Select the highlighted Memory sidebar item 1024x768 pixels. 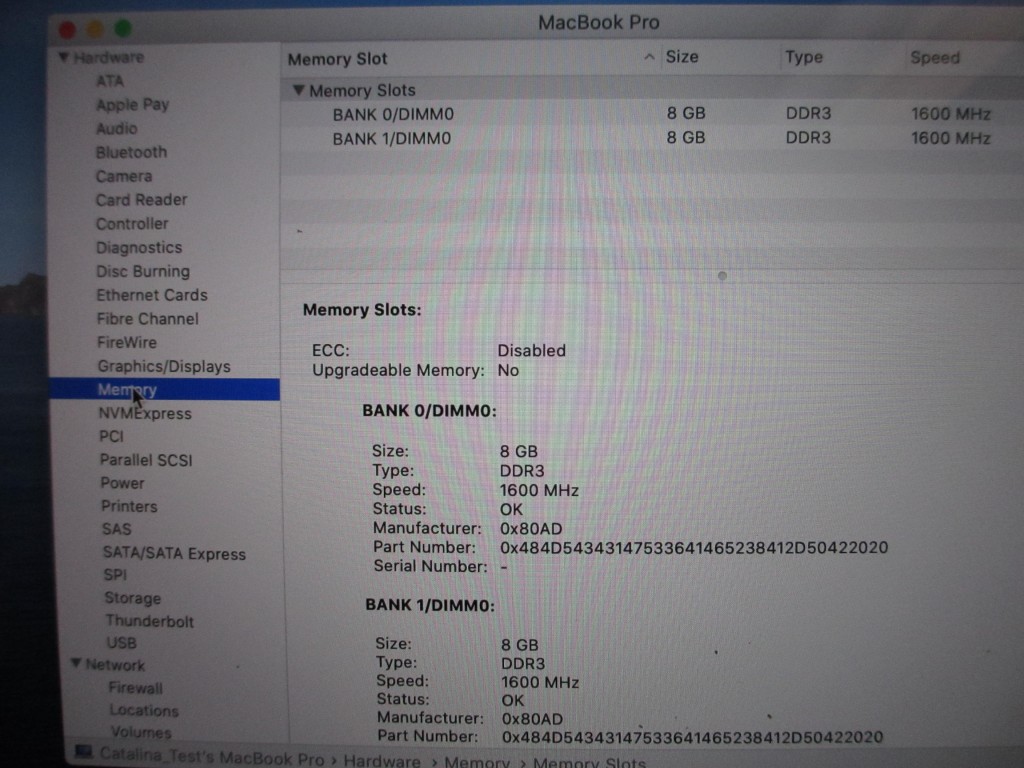point(165,390)
